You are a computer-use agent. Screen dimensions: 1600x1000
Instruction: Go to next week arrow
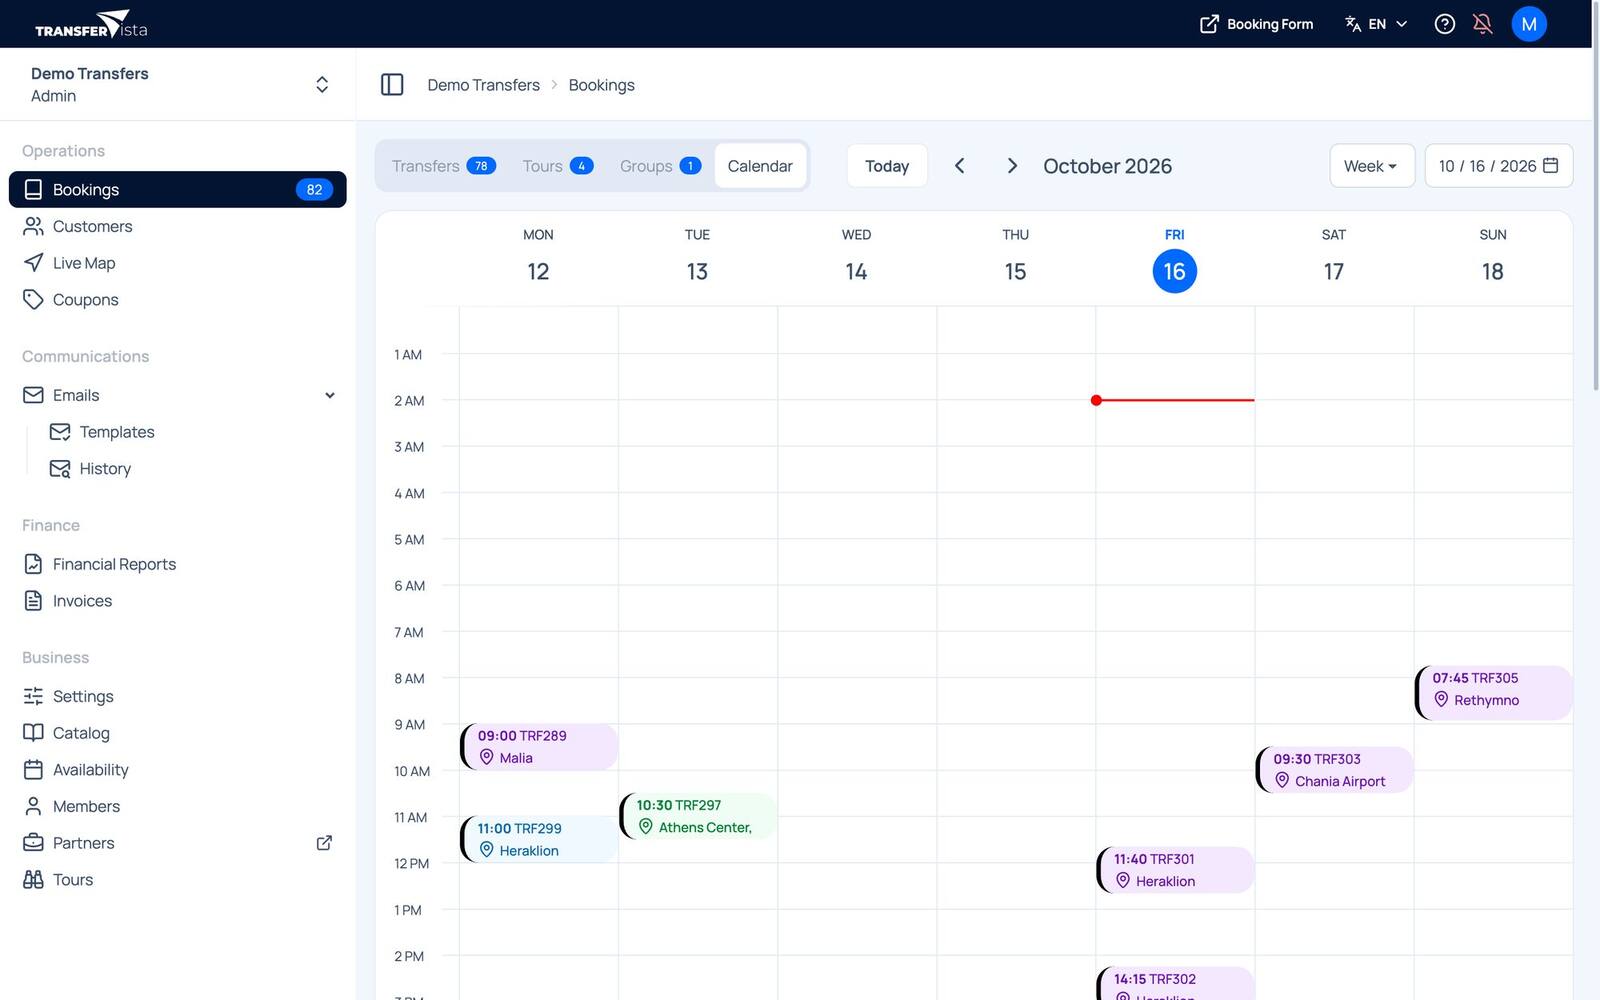tap(1012, 166)
